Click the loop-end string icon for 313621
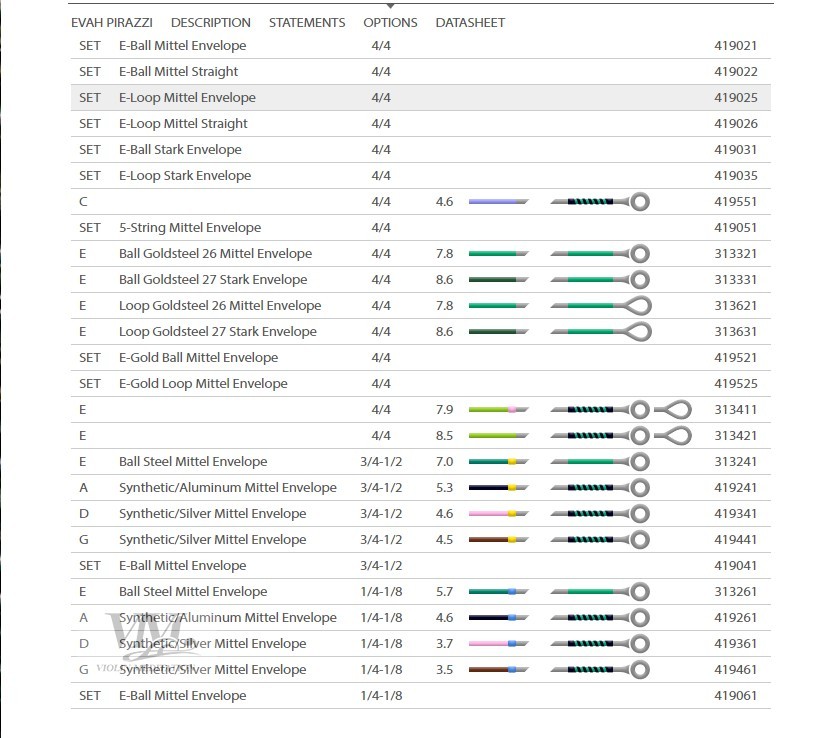This screenshot has height=738, width=819. [x=601, y=306]
